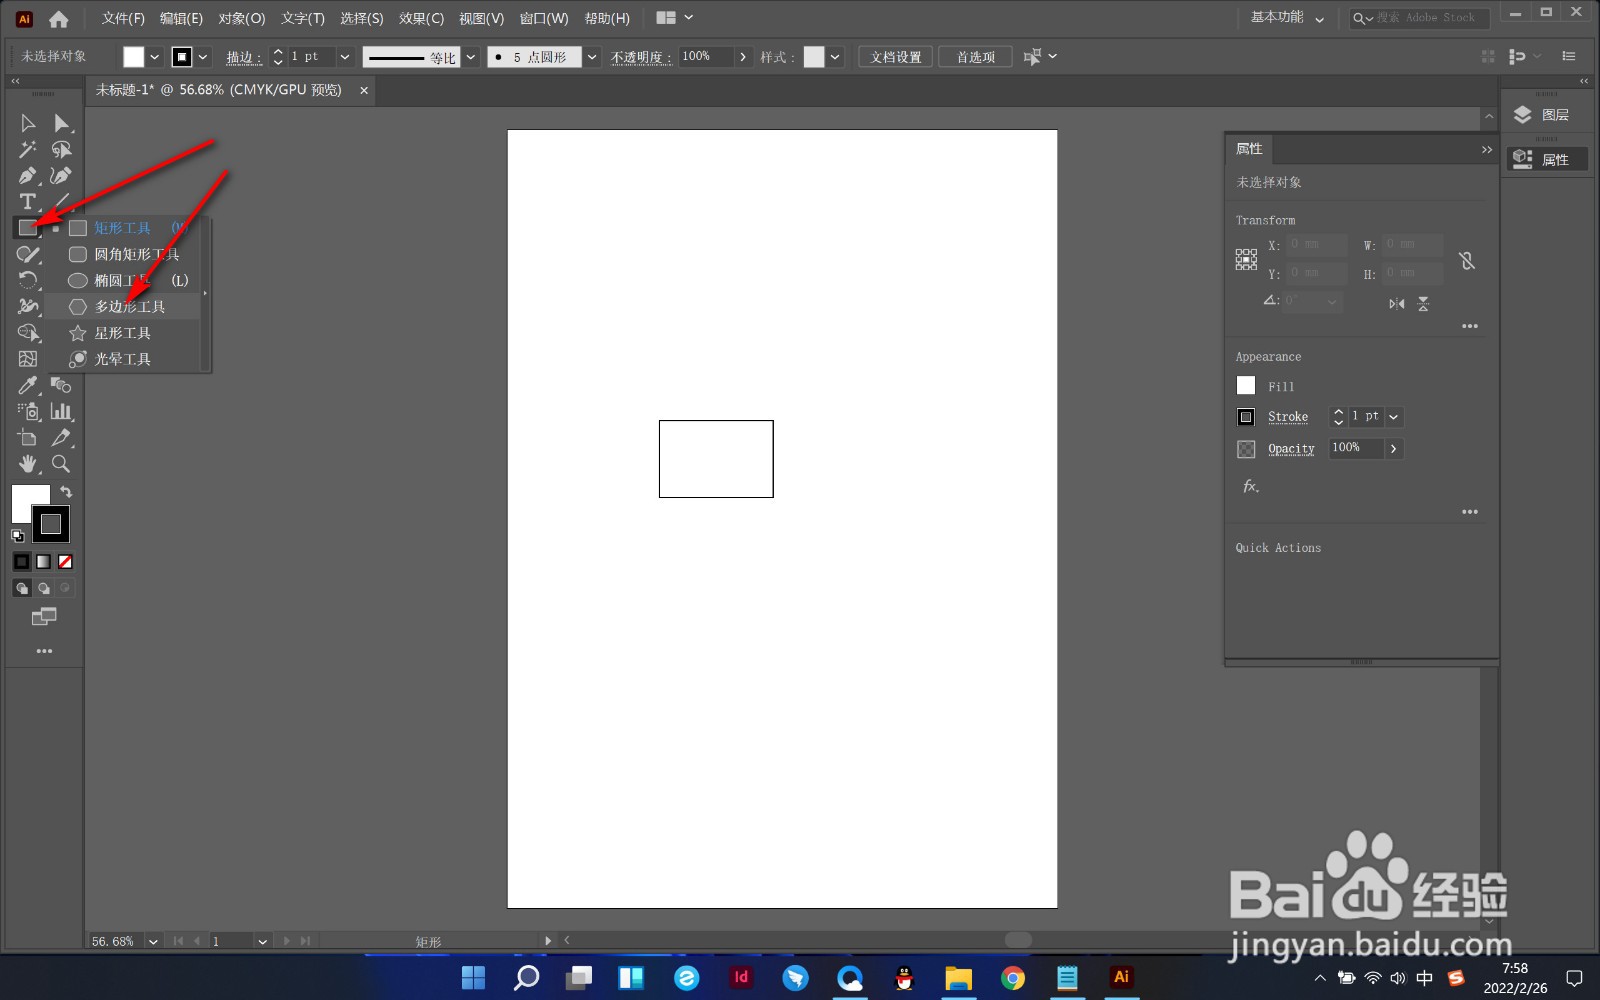The height and width of the screenshot is (1000, 1600).
Task: Select the Zoom tool
Action: click(x=62, y=464)
